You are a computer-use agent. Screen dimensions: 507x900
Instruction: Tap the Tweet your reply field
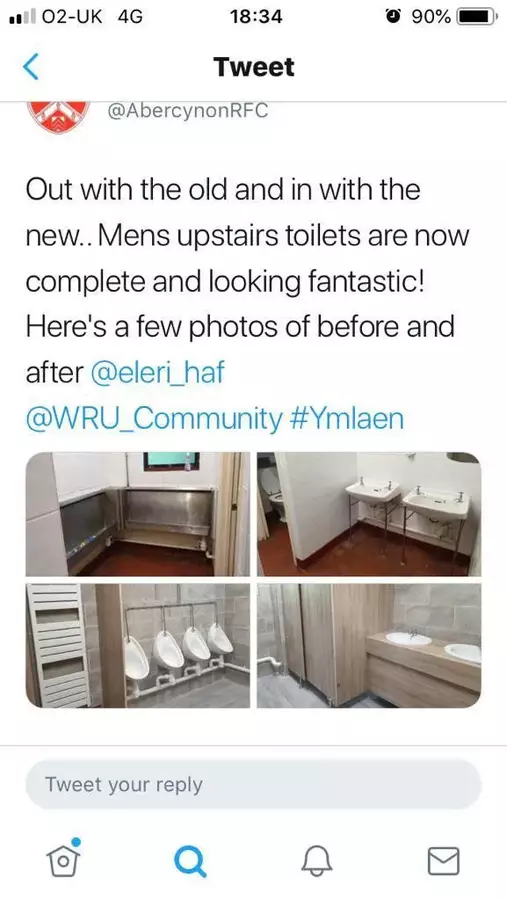253,784
